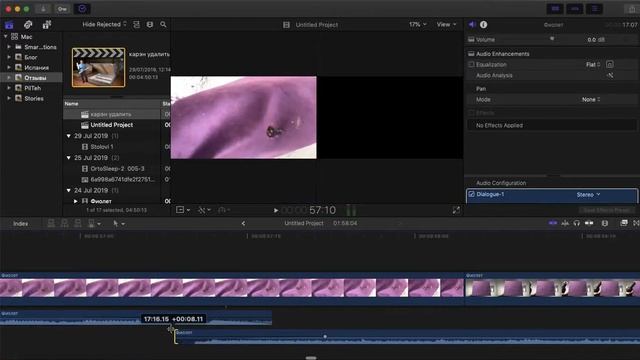Open the Pan Mode None dropdown
The image size is (640, 360).
pos(591,100)
